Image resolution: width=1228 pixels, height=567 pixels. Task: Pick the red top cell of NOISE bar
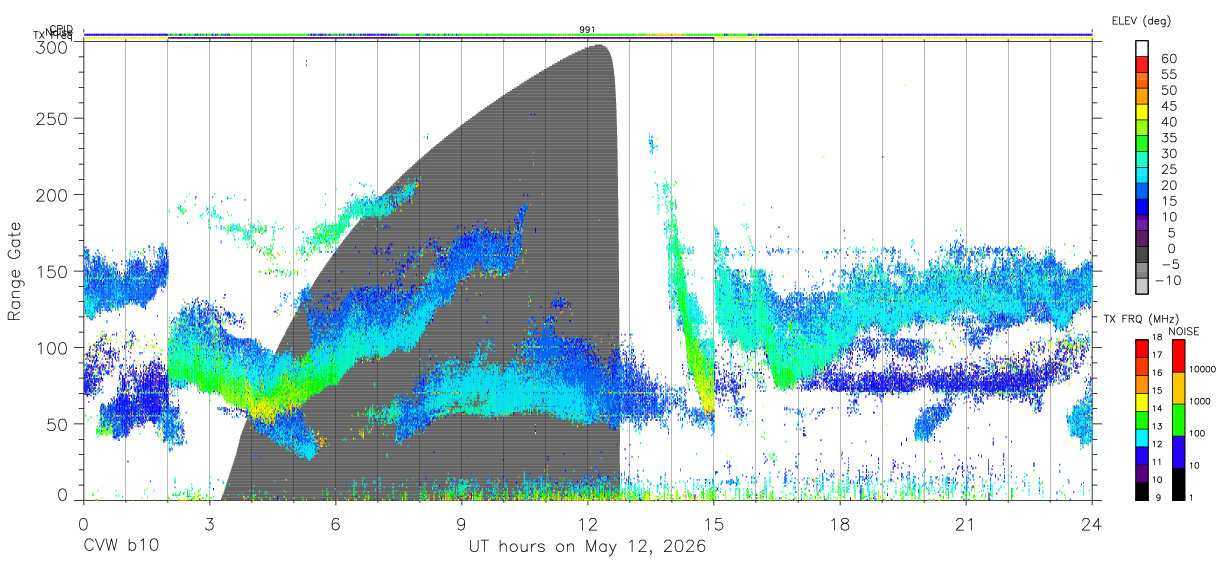tap(1177, 355)
